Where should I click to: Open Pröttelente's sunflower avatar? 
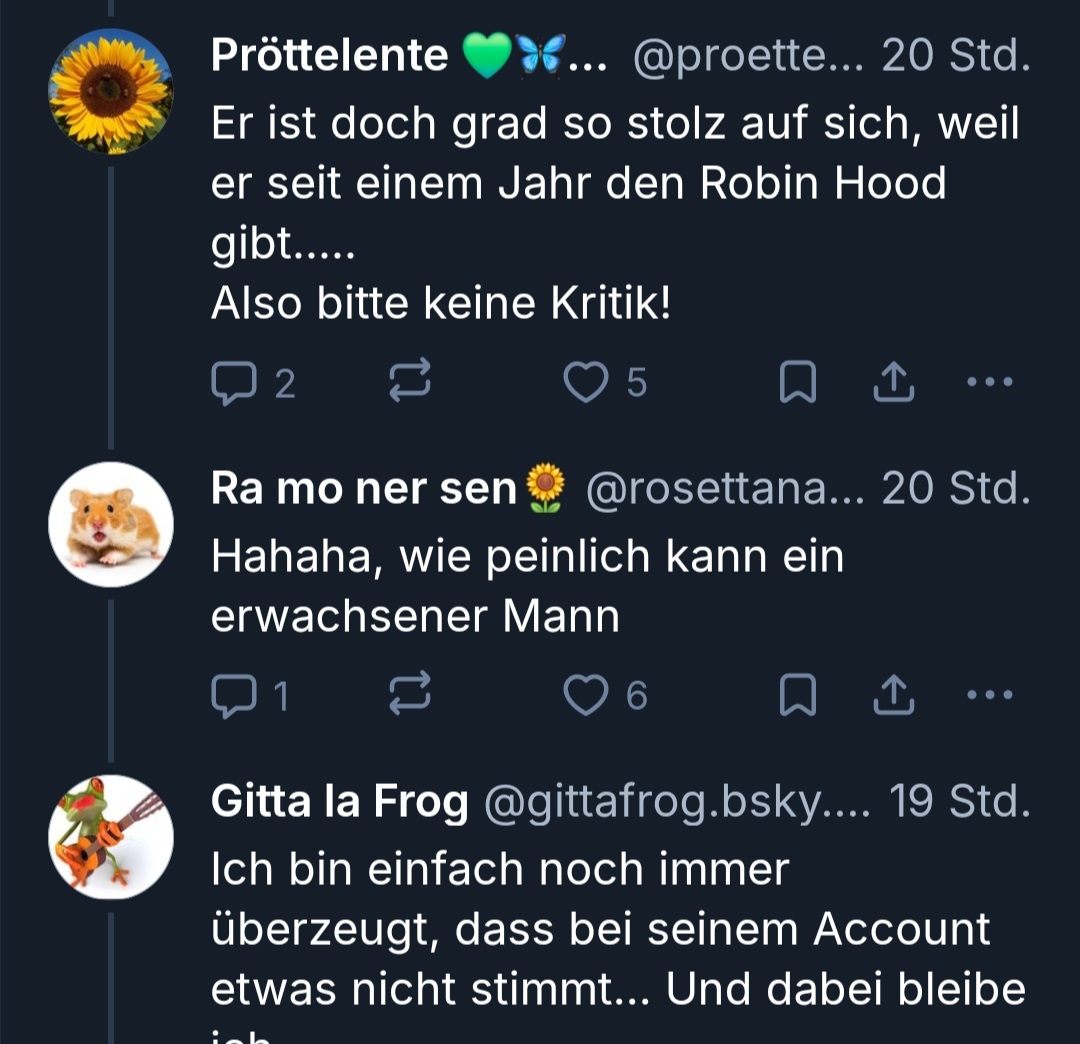(x=111, y=91)
